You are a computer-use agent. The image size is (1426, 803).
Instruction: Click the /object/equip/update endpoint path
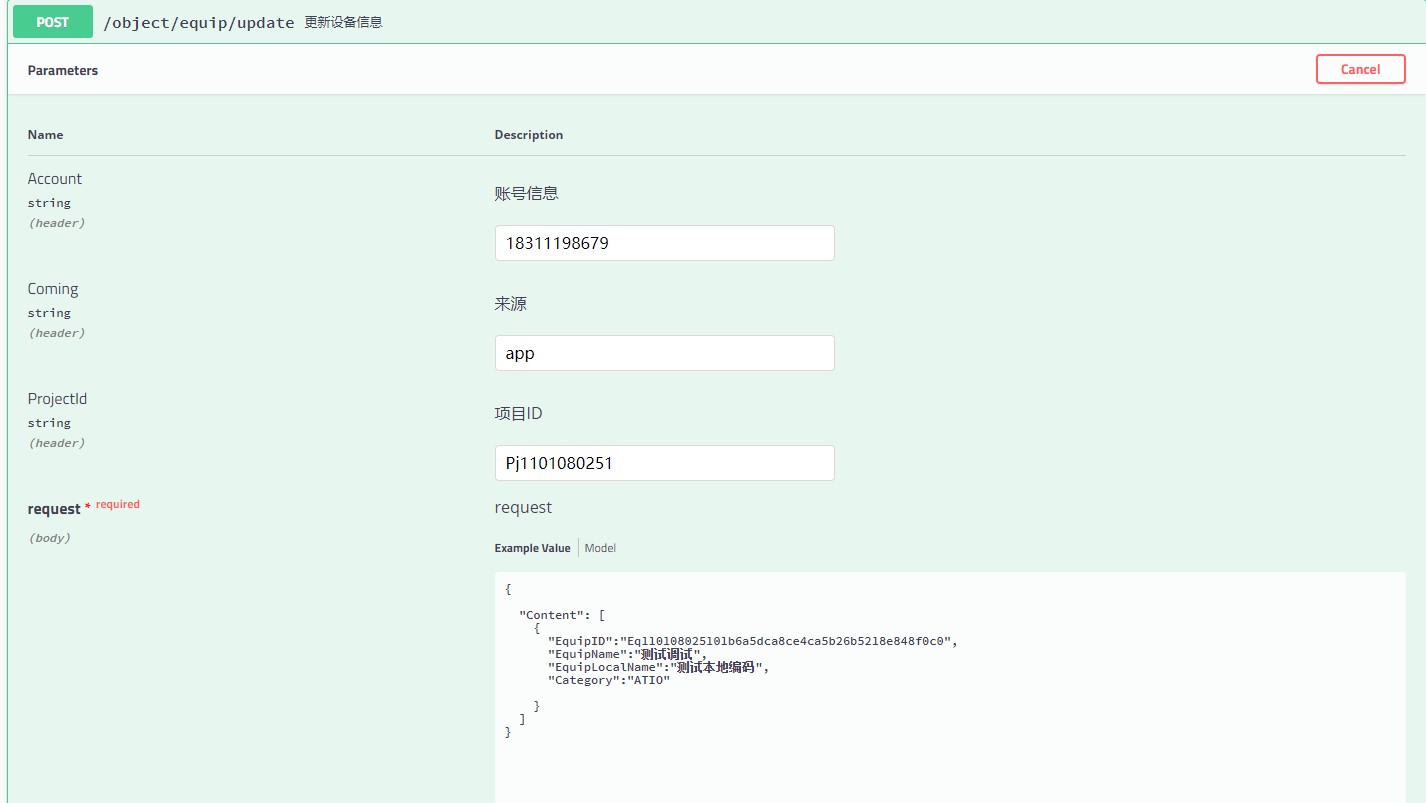click(x=199, y=22)
